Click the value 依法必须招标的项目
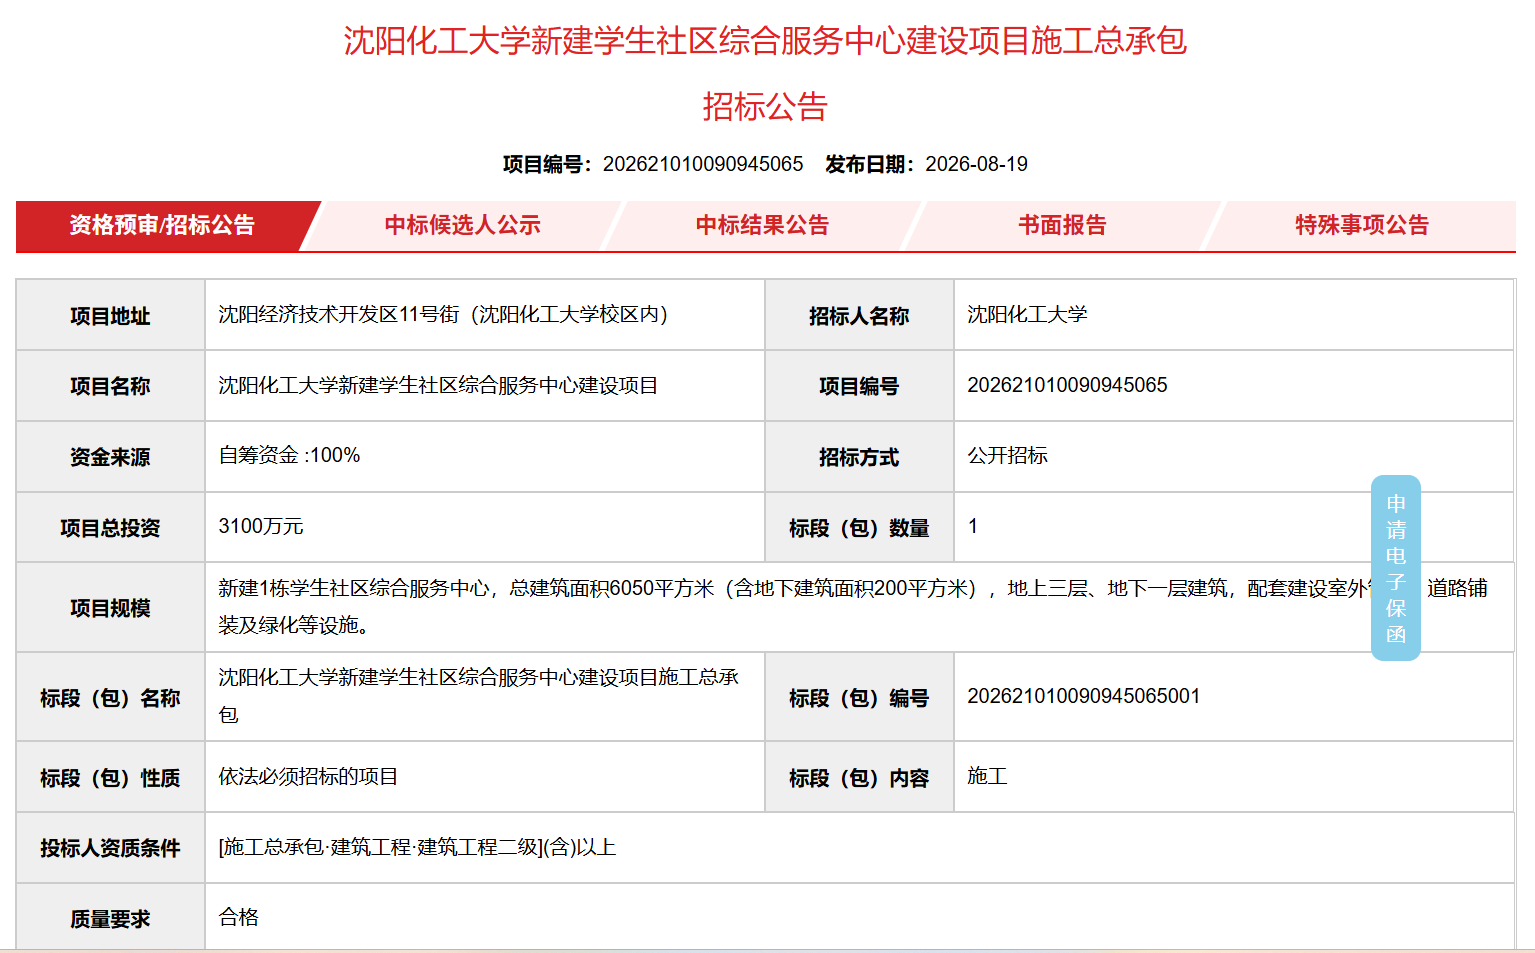 (x=308, y=777)
